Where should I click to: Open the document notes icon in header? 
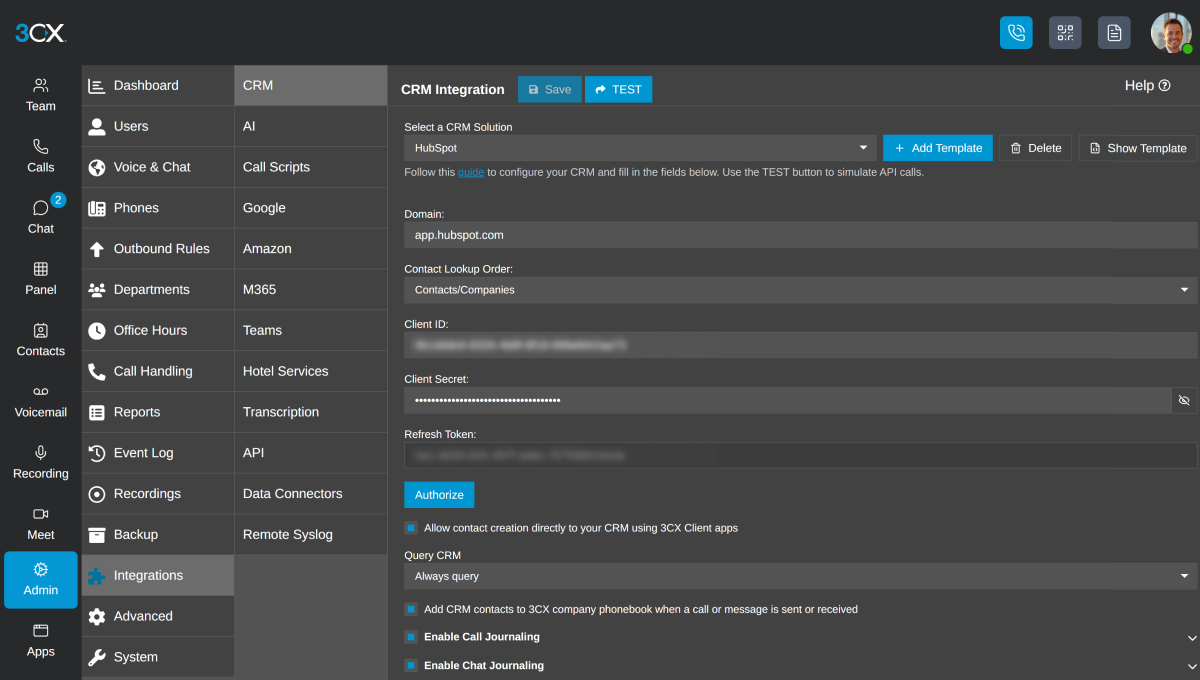pos(1114,32)
